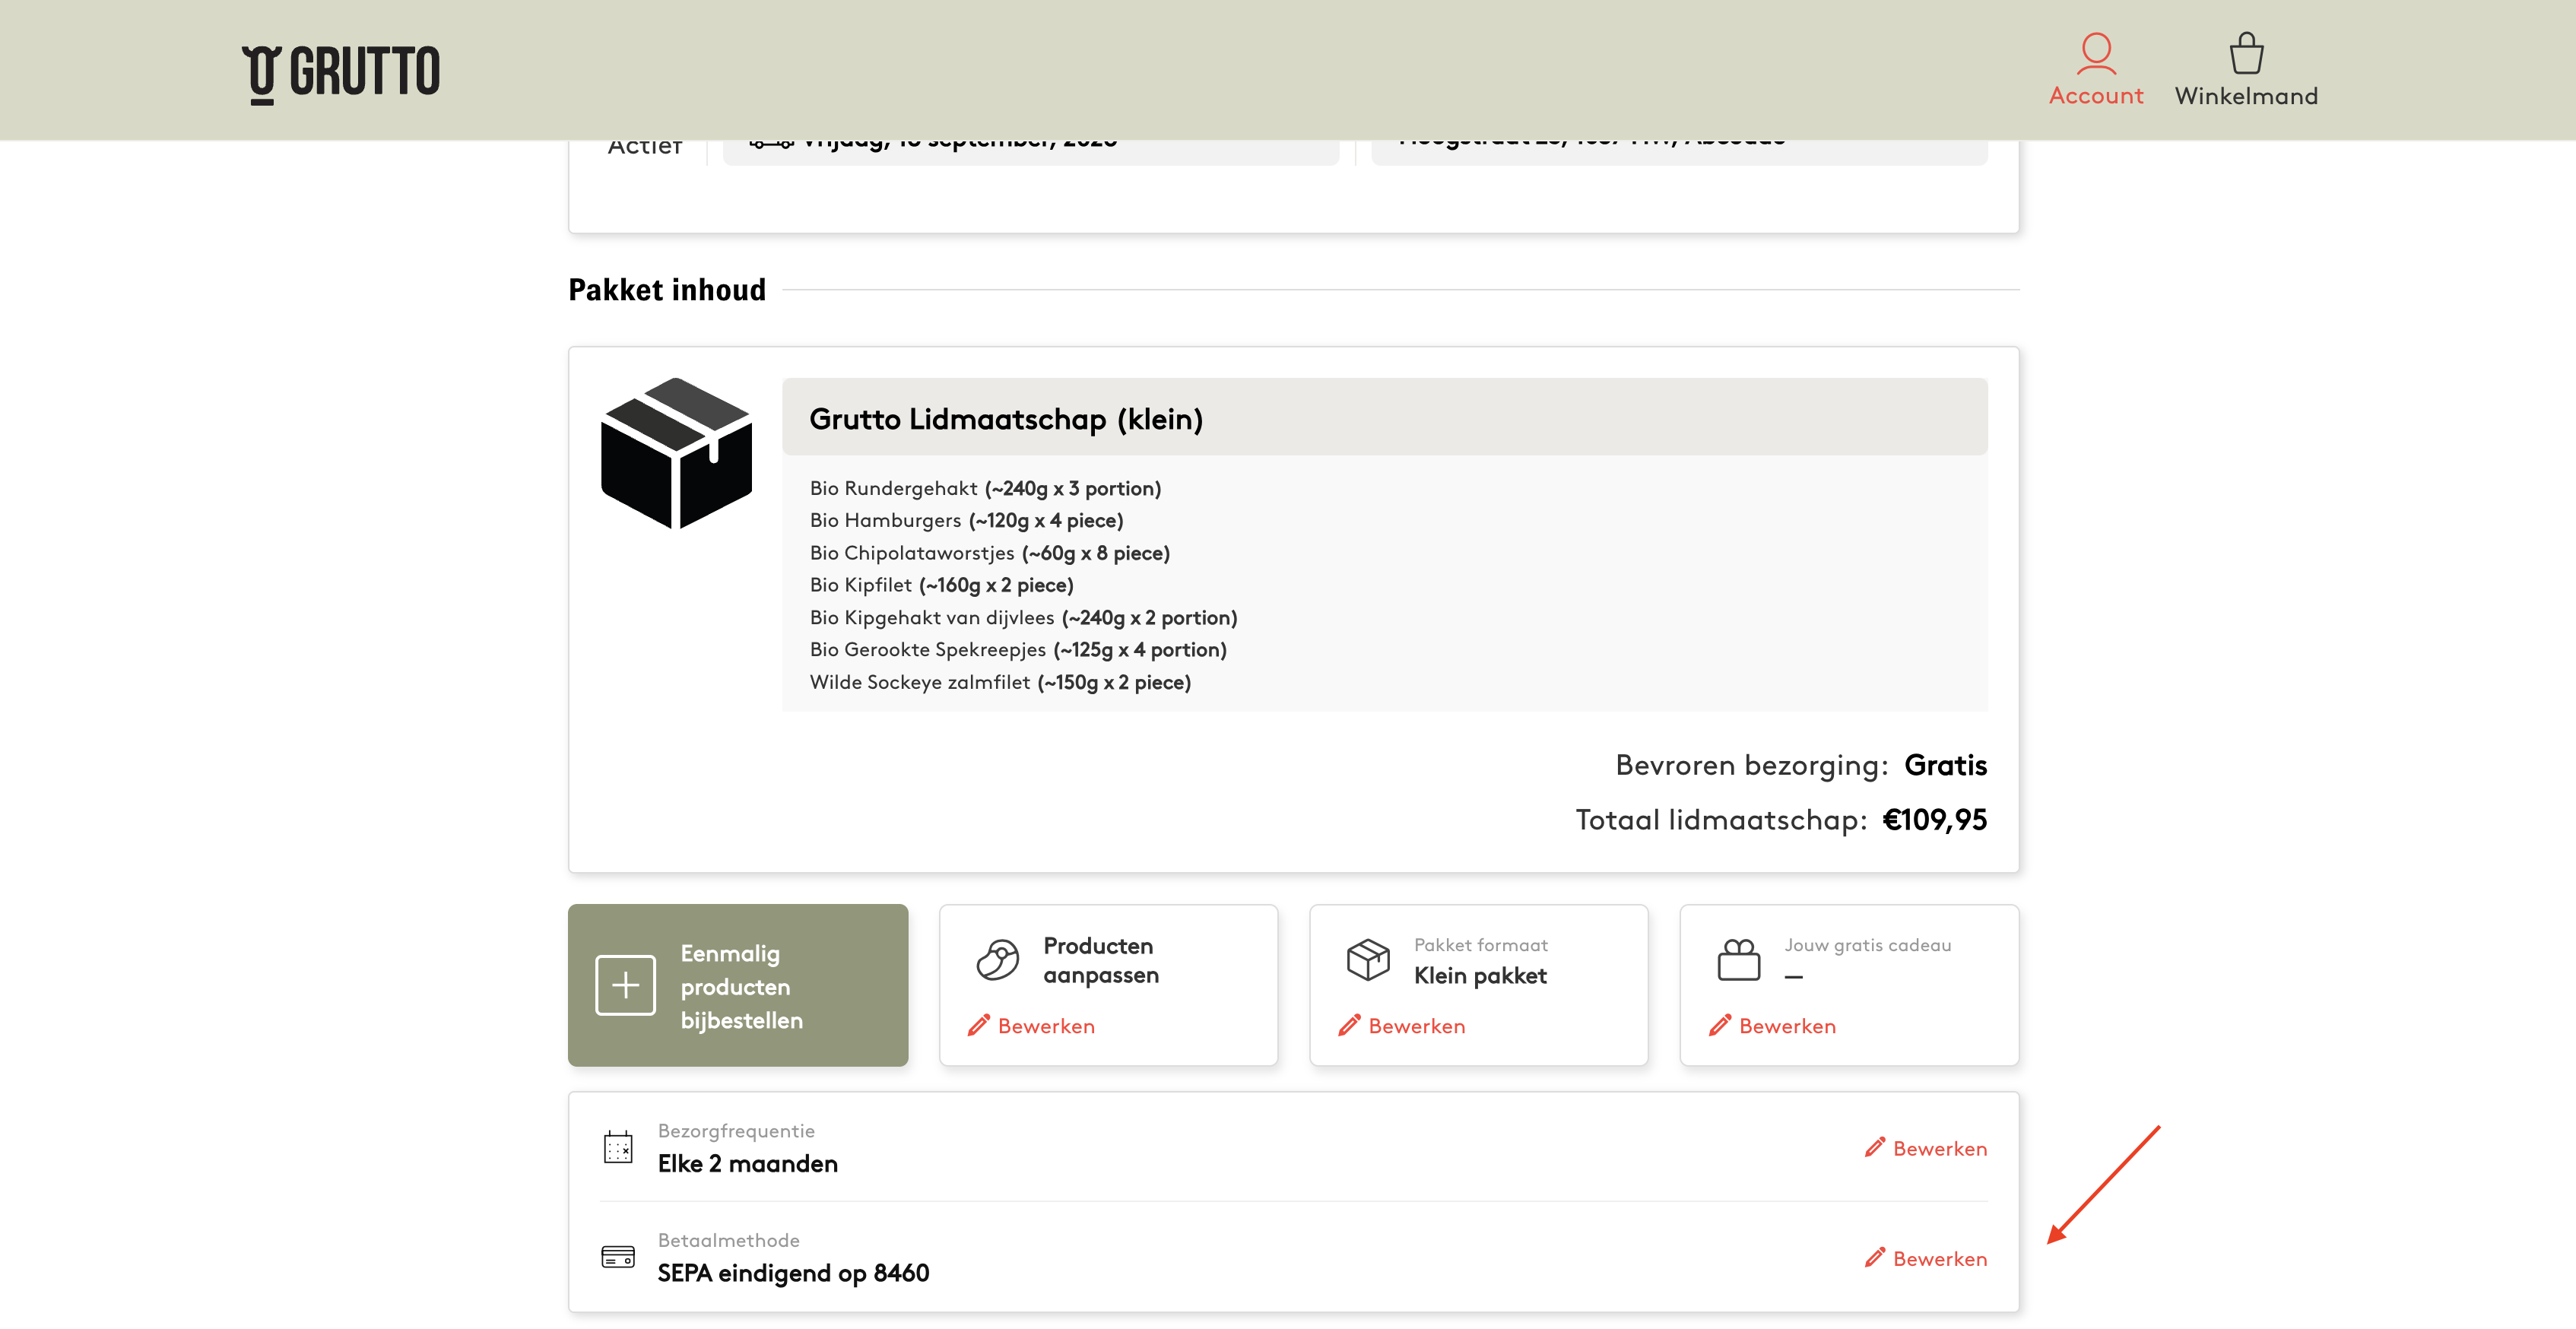Edit Betaalmethode via Bewerken

(1926, 1259)
